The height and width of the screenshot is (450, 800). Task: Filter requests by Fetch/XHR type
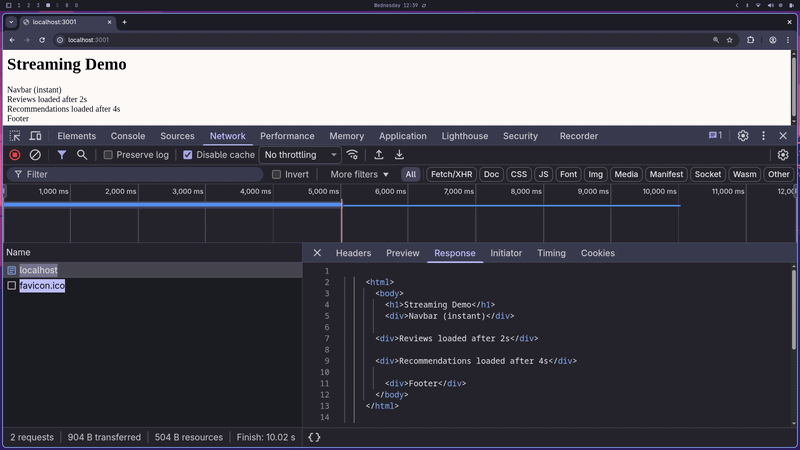tap(451, 174)
